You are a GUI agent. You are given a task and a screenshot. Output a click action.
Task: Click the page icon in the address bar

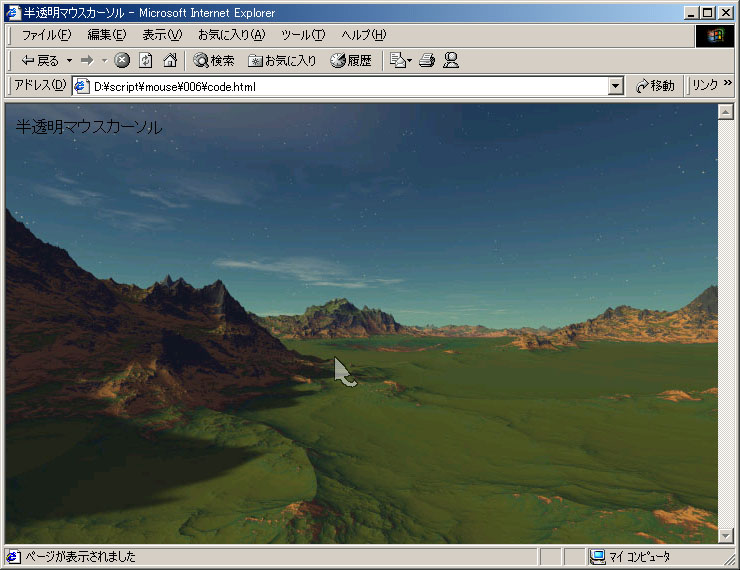pyautogui.click(x=82, y=86)
